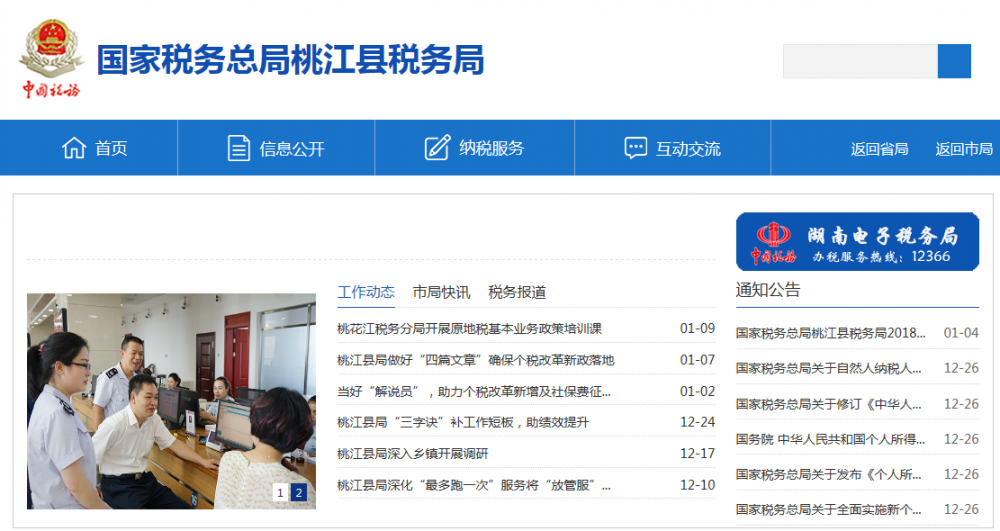Select the 税务报道 tab
1000x531 pixels.
(x=517, y=292)
